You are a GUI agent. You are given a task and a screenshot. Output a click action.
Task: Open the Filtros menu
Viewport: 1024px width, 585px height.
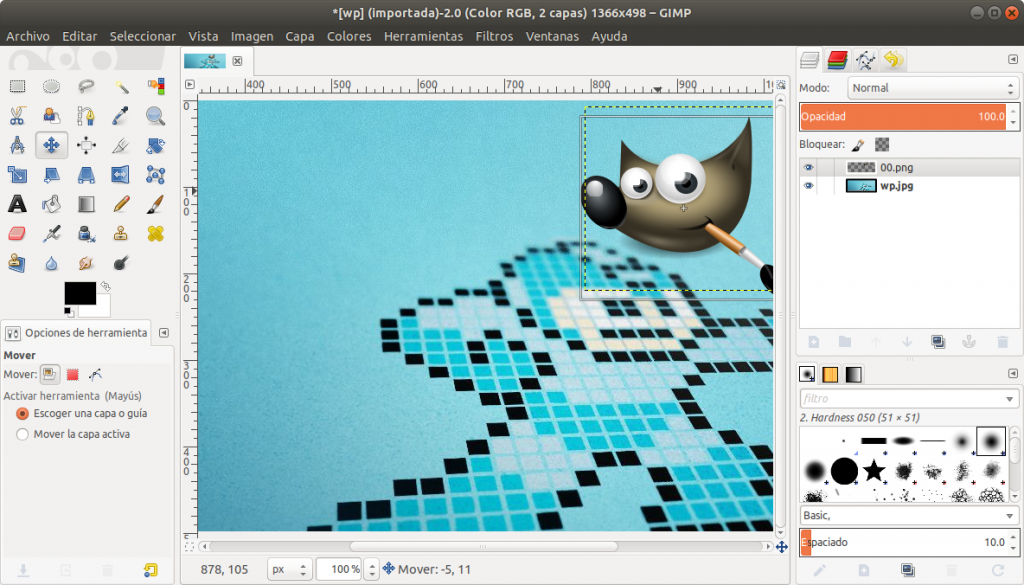494,37
